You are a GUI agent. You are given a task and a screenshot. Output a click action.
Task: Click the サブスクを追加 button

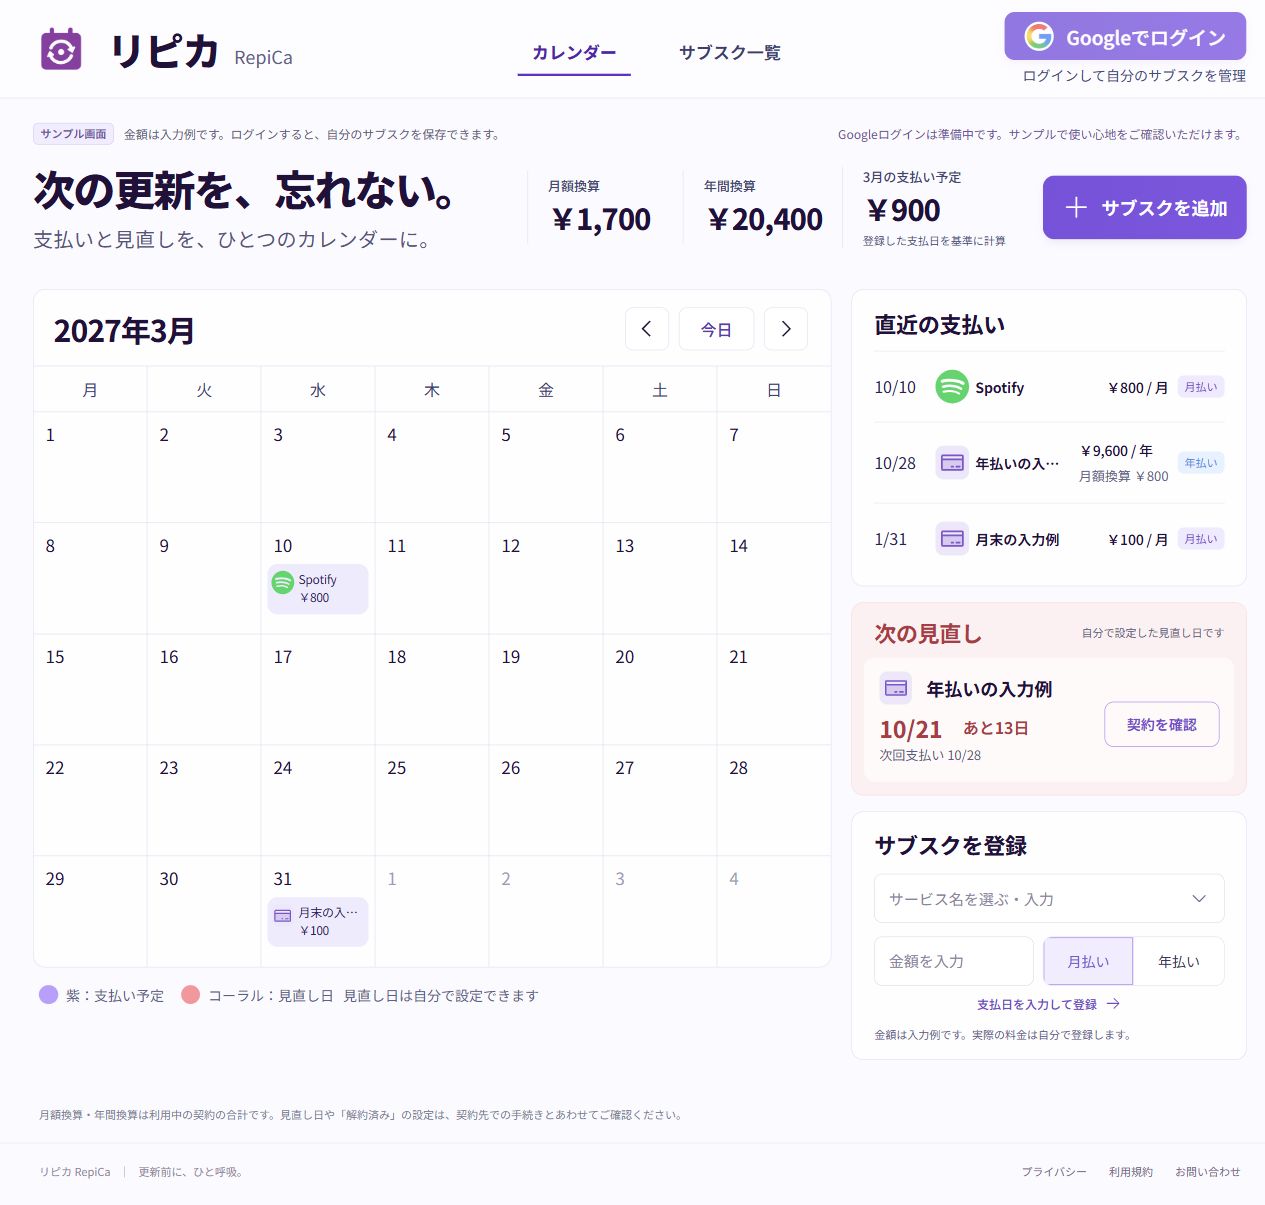click(1144, 207)
